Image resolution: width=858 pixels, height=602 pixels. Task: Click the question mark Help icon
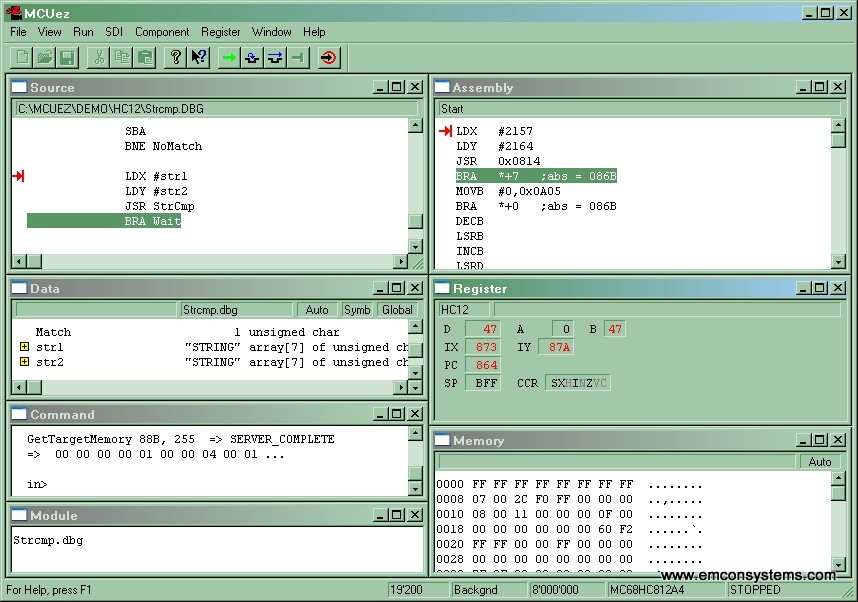(x=176, y=57)
